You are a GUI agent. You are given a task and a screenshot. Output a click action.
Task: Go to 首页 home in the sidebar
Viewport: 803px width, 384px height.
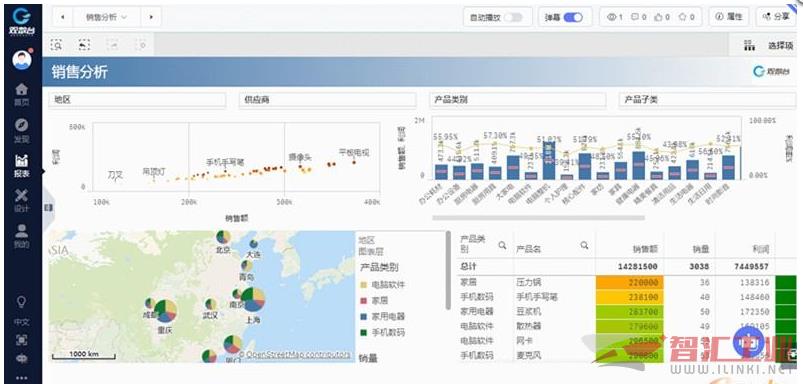click(x=22, y=95)
